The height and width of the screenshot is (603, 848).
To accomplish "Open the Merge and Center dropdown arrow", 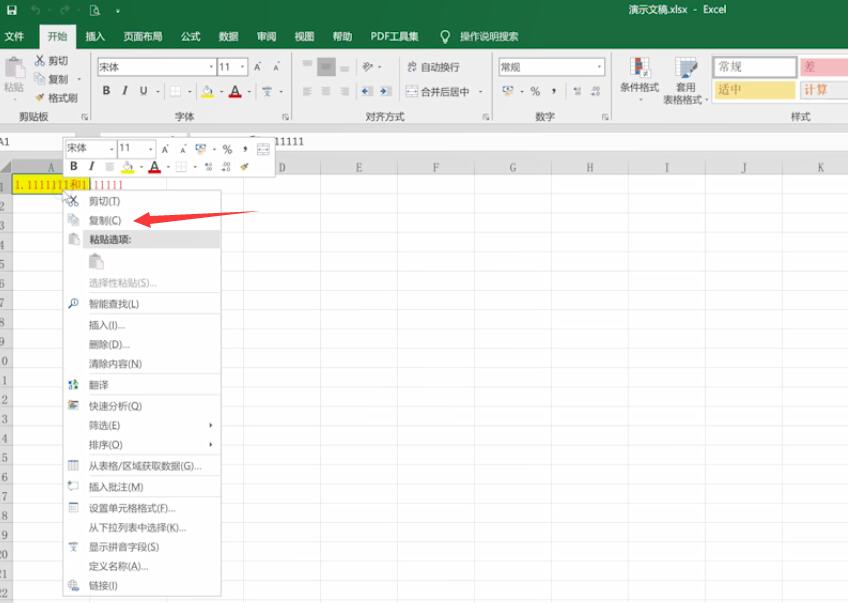I will pos(480,92).
